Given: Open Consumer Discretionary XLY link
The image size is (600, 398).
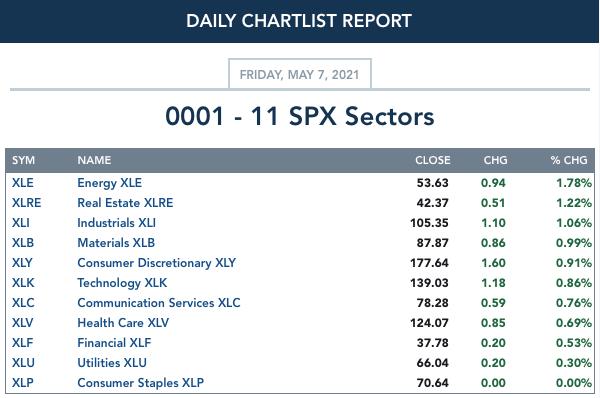Looking at the screenshot, I should (157, 263).
